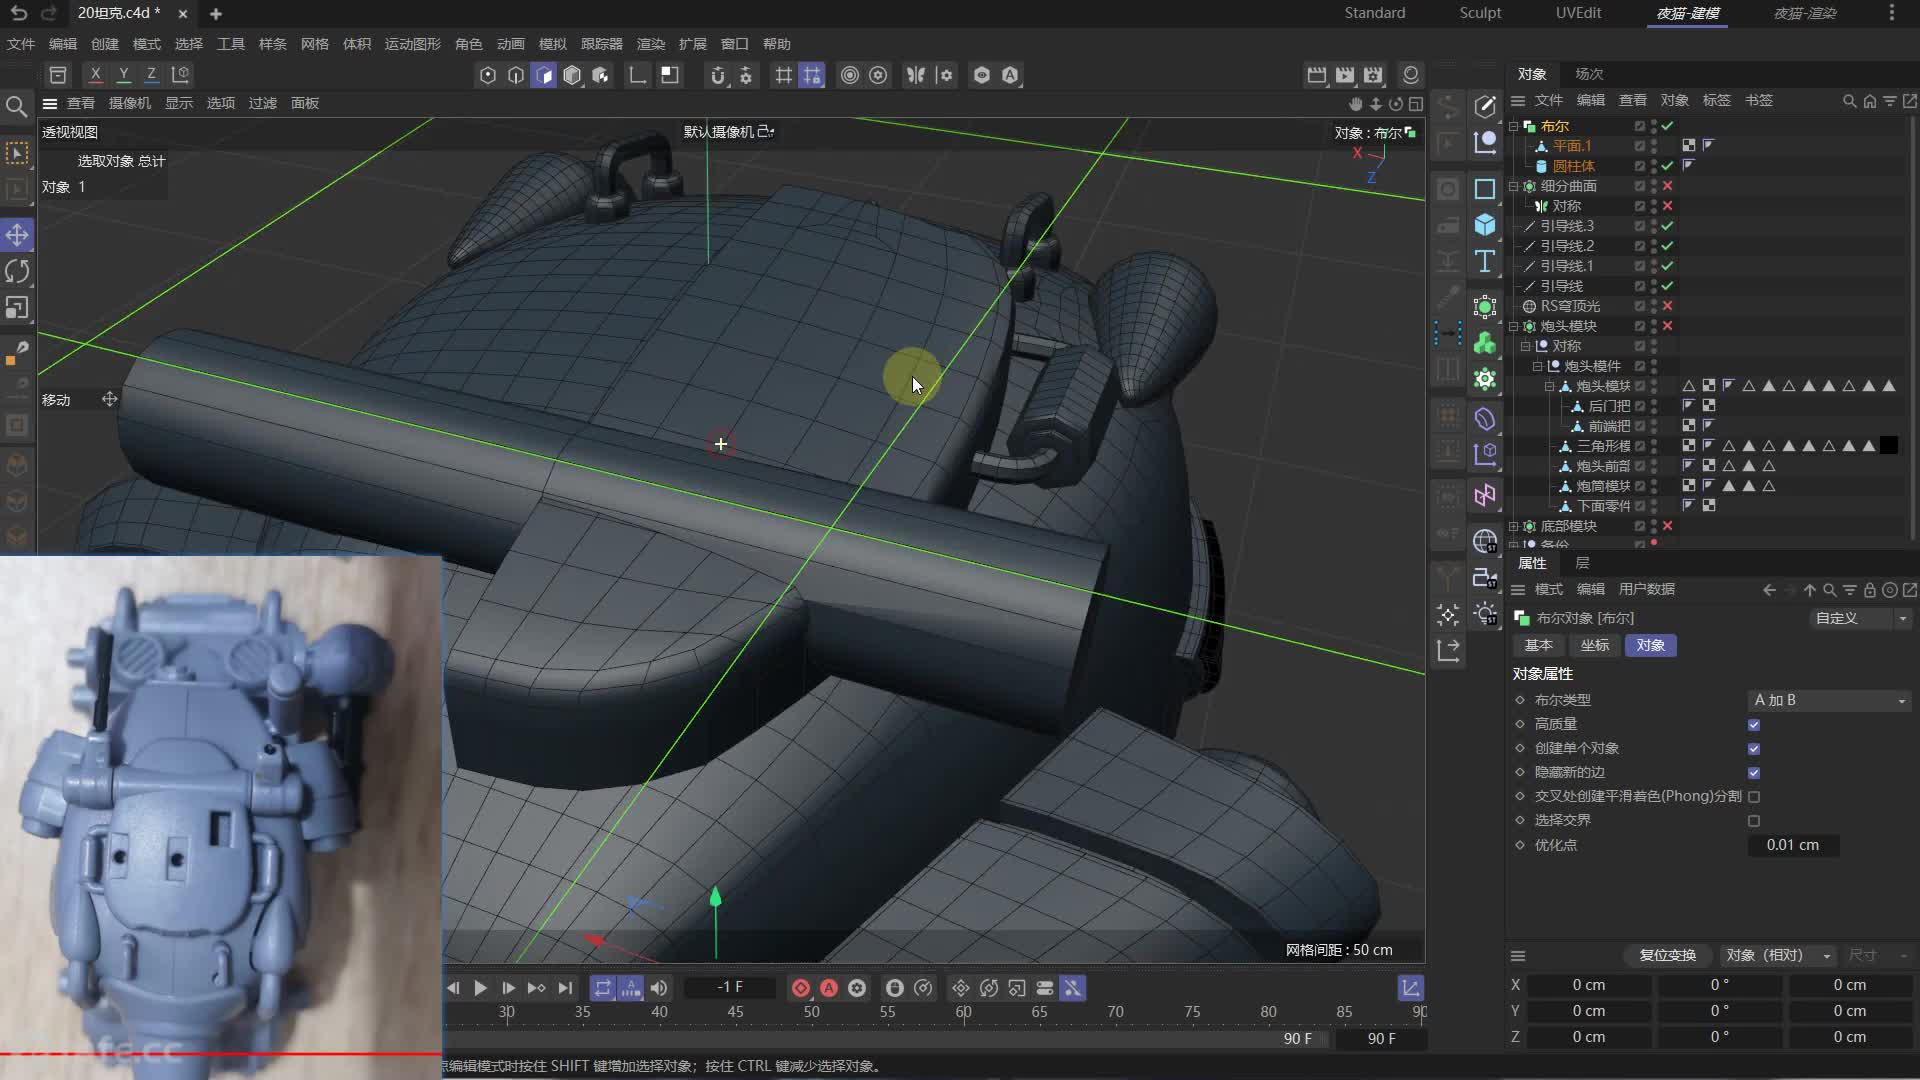The image size is (1920, 1080).
Task: Collapse the 细分曲面 tree node
Action: click(1514, 186)
